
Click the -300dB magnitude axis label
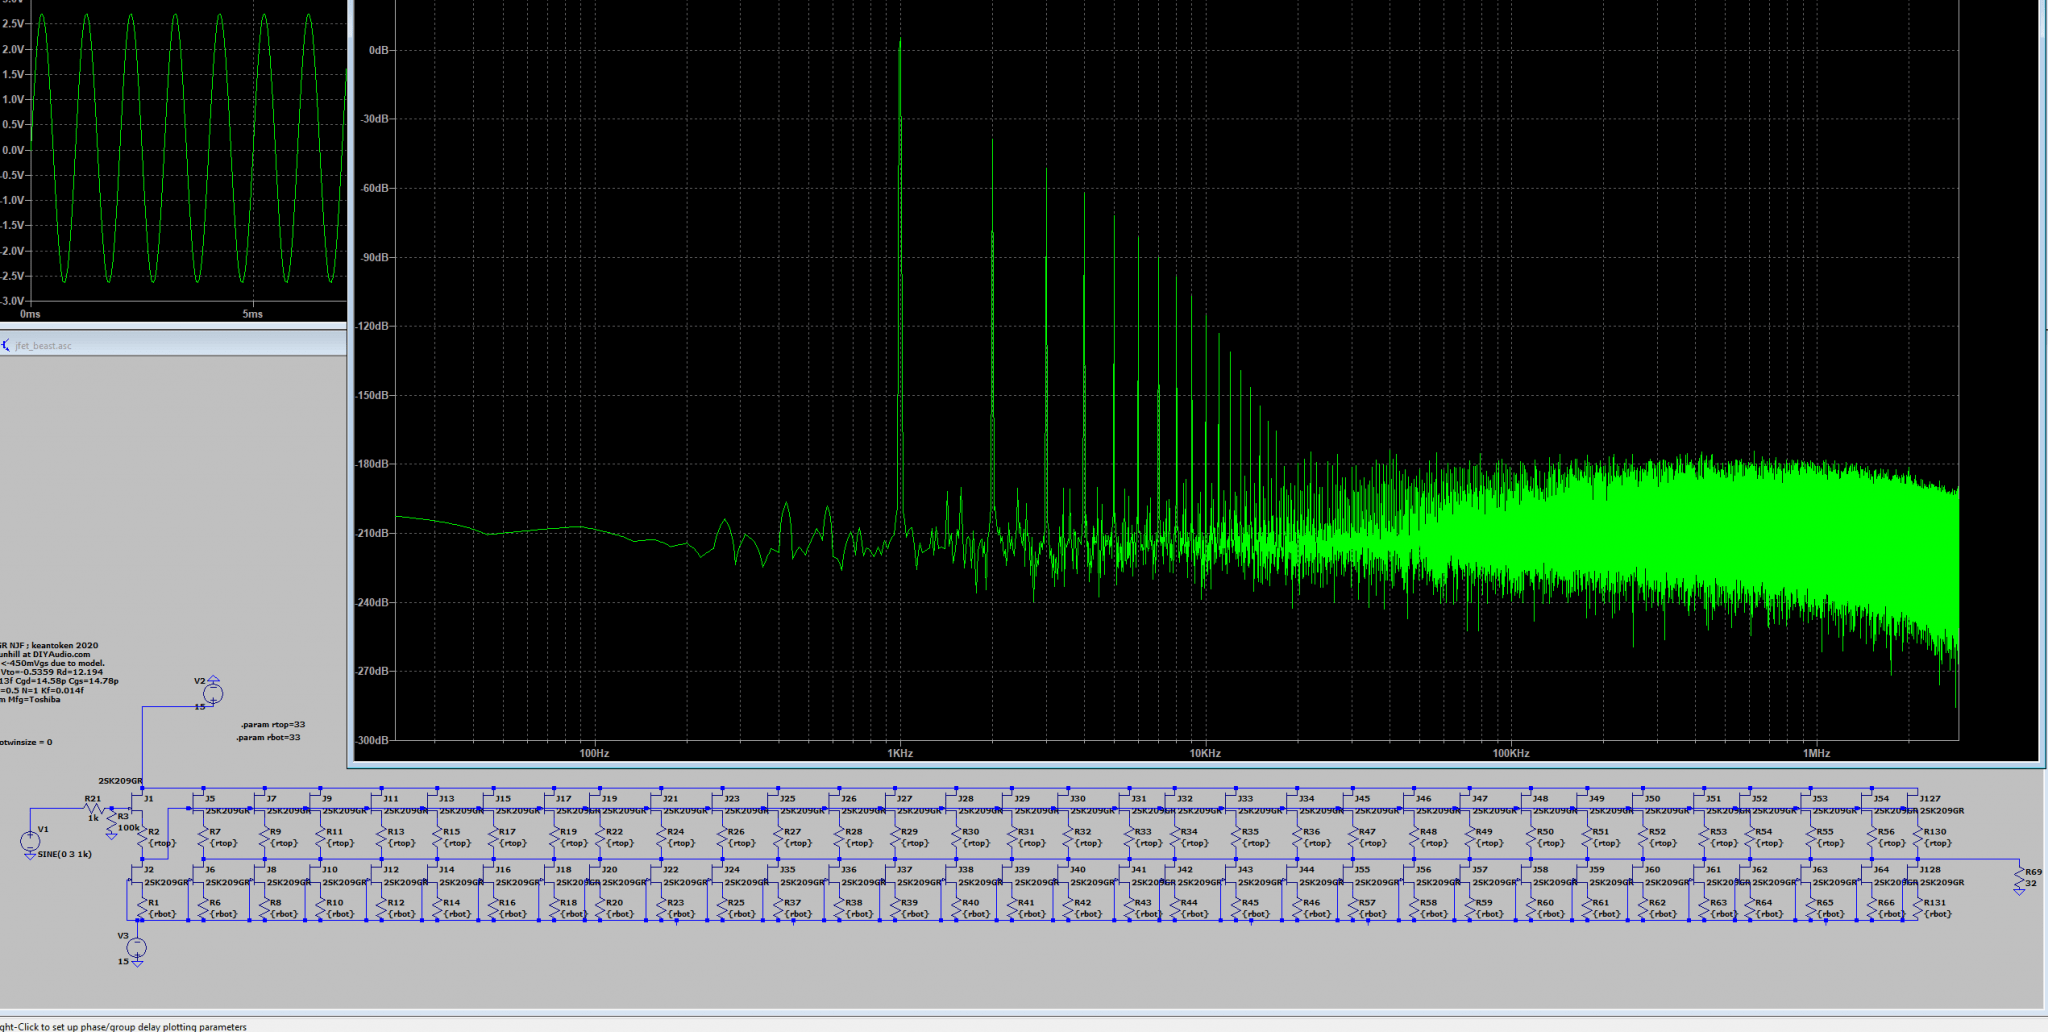coord(372,740)
